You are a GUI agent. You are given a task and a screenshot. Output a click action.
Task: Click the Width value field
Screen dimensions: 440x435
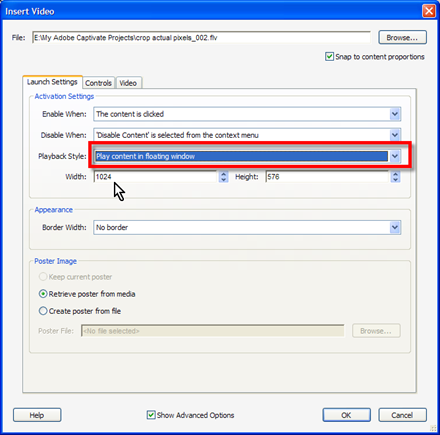click(x=156, y=177)
